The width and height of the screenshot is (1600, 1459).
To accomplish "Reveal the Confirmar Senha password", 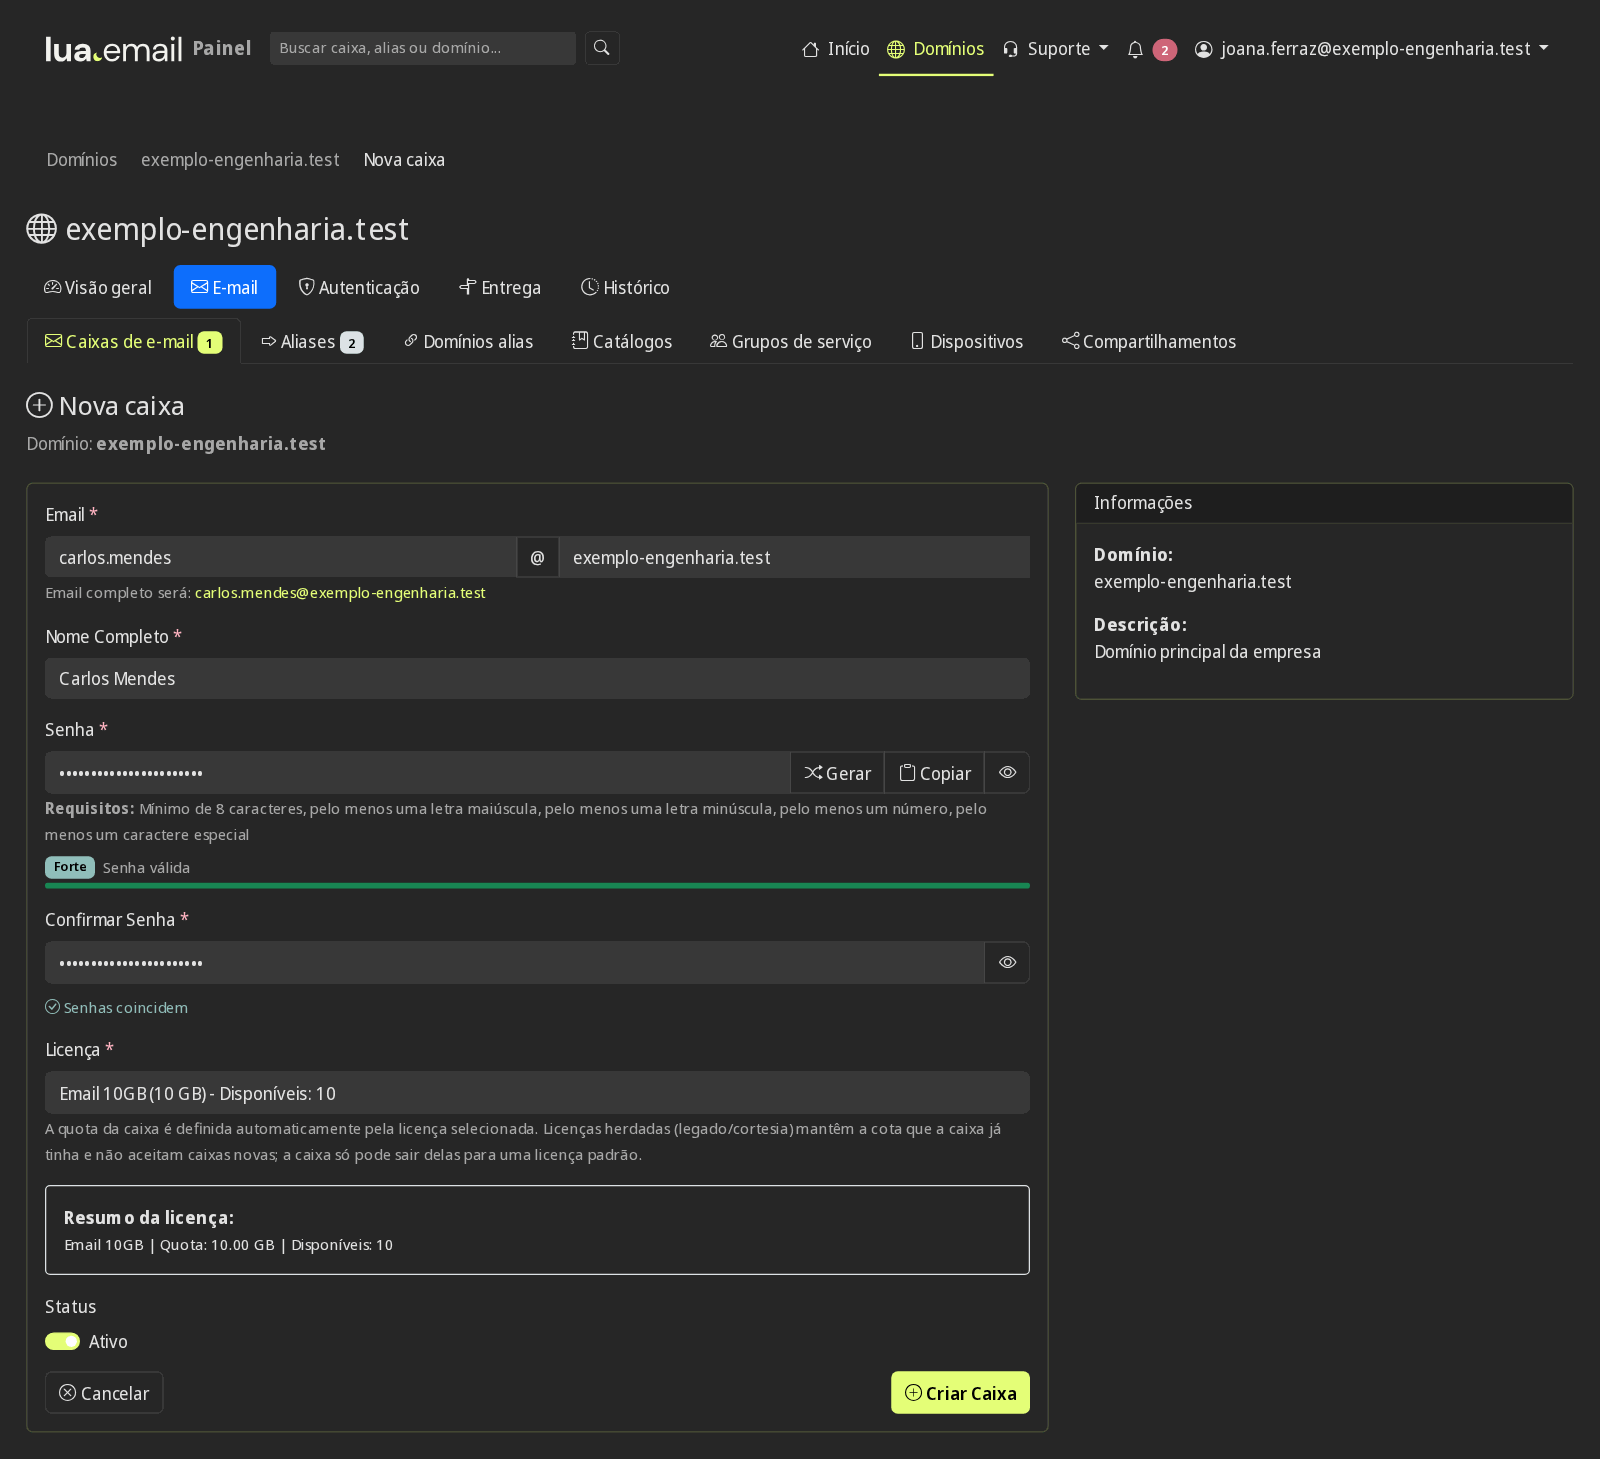I will pyautogui.click(x=1007, y=963).
